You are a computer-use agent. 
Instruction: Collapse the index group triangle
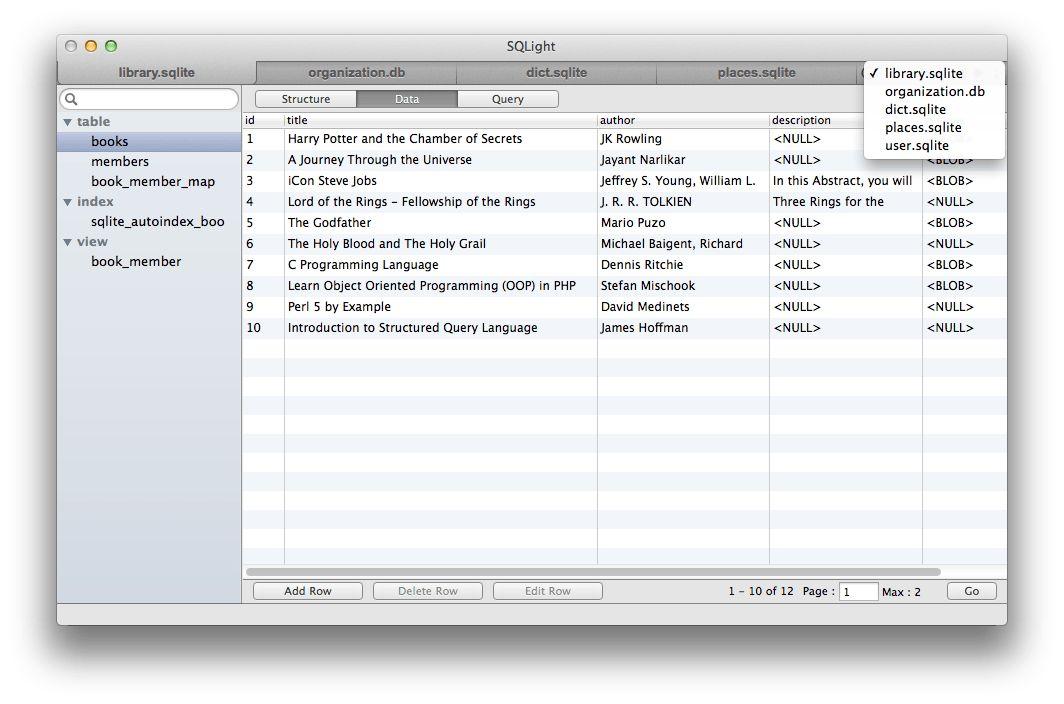point(67,202)
